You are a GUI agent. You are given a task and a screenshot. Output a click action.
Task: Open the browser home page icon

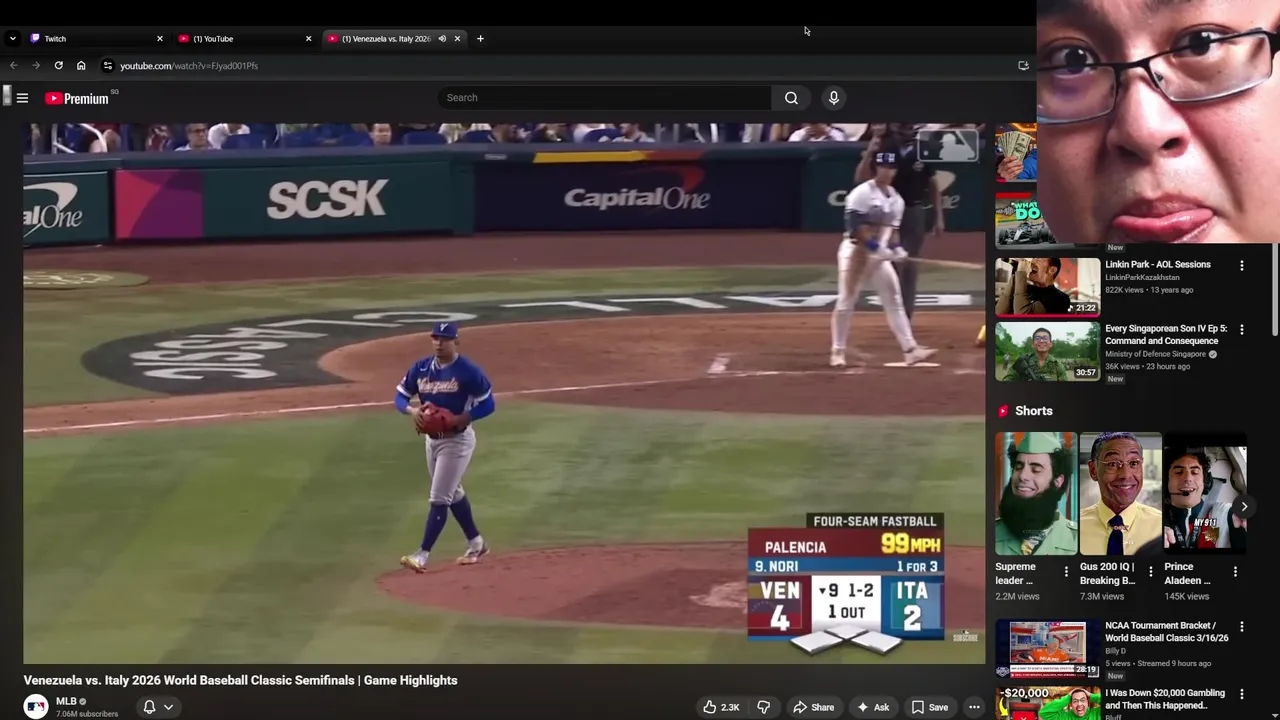pos(81,66)
